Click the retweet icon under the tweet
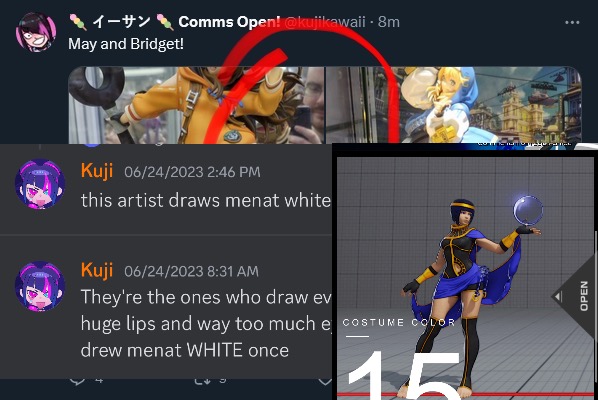 (x=203, y=380)
